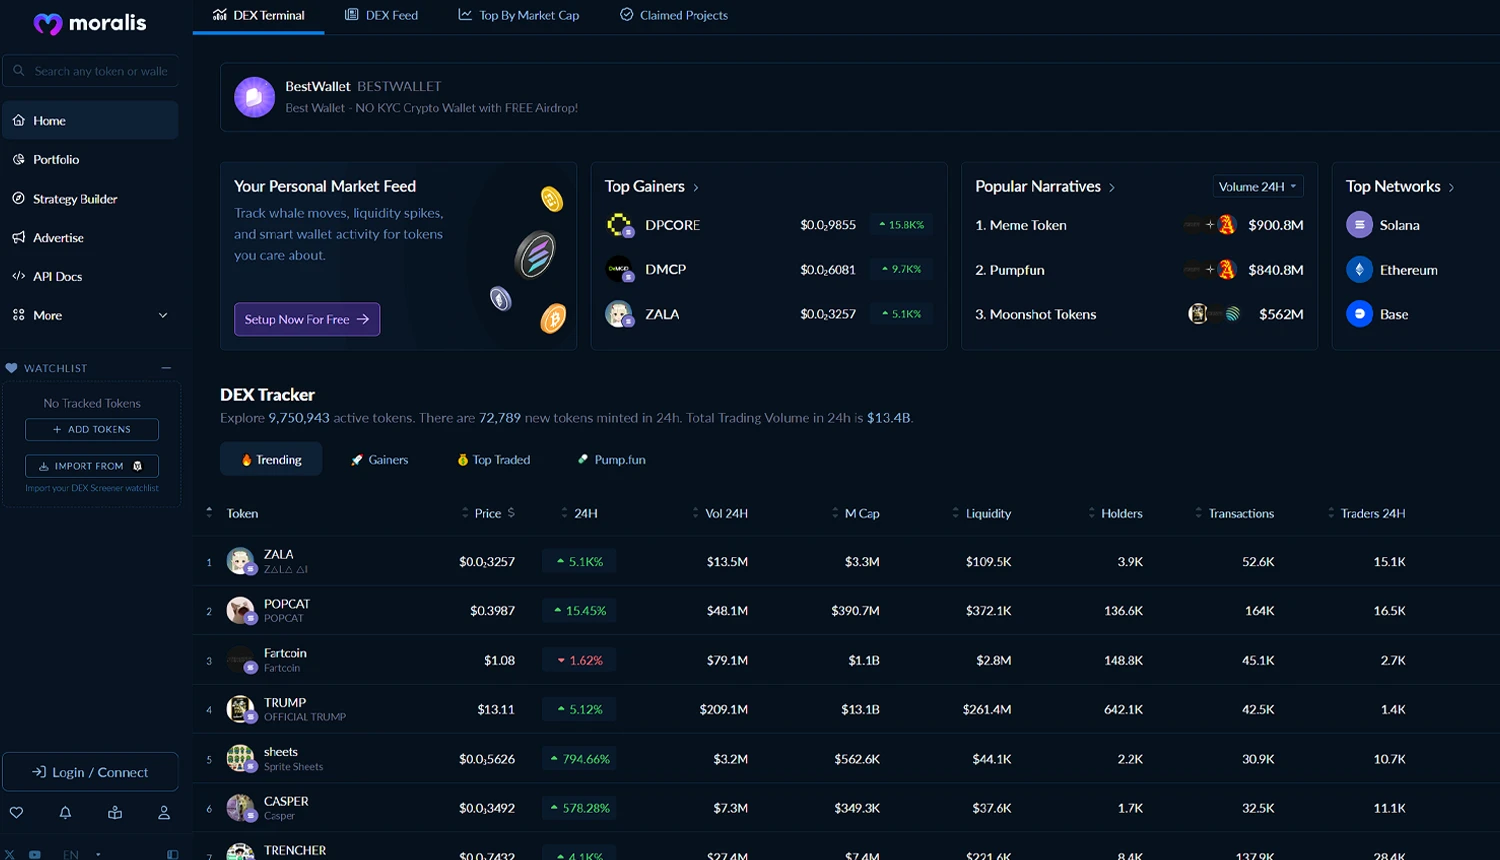Select the Top Traded filter tab
1500x860 pixels.
pos(494,459)
